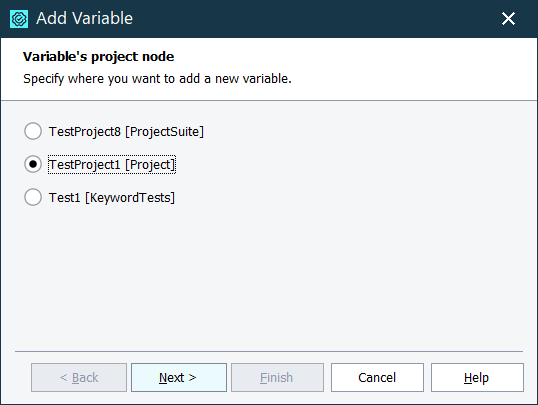Screen dimensions: 538x405
Task: Click the separator line above the buttons
Action: (x=269, y=351)
